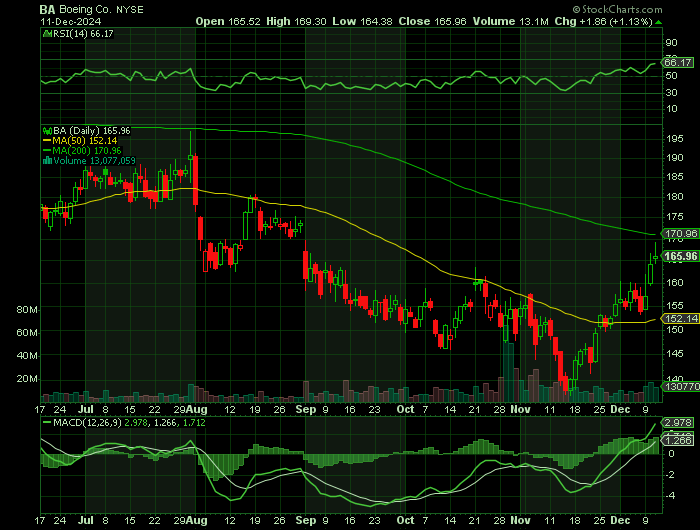Click 'Nov' on the price chart date axis
Image resolution: width=700 pixels, height=530 pixels.
click(x=520, y=409)
